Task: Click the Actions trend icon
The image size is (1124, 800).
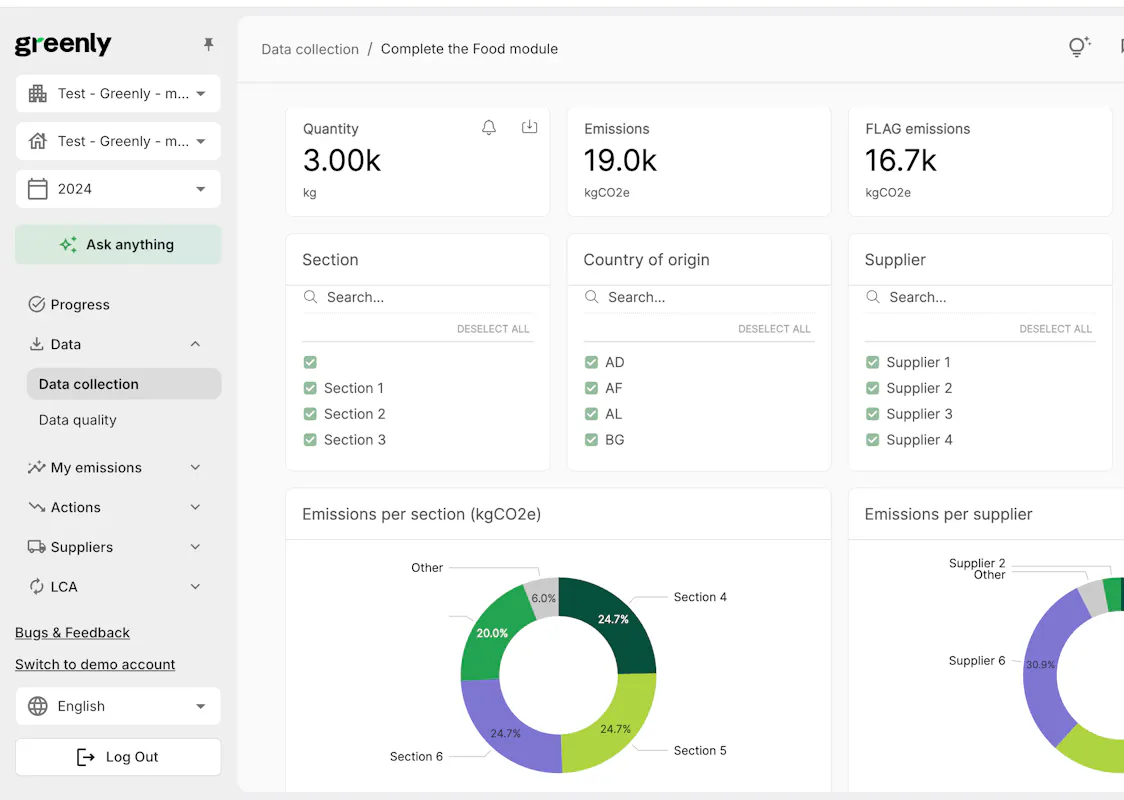Action: click(37, 507)
